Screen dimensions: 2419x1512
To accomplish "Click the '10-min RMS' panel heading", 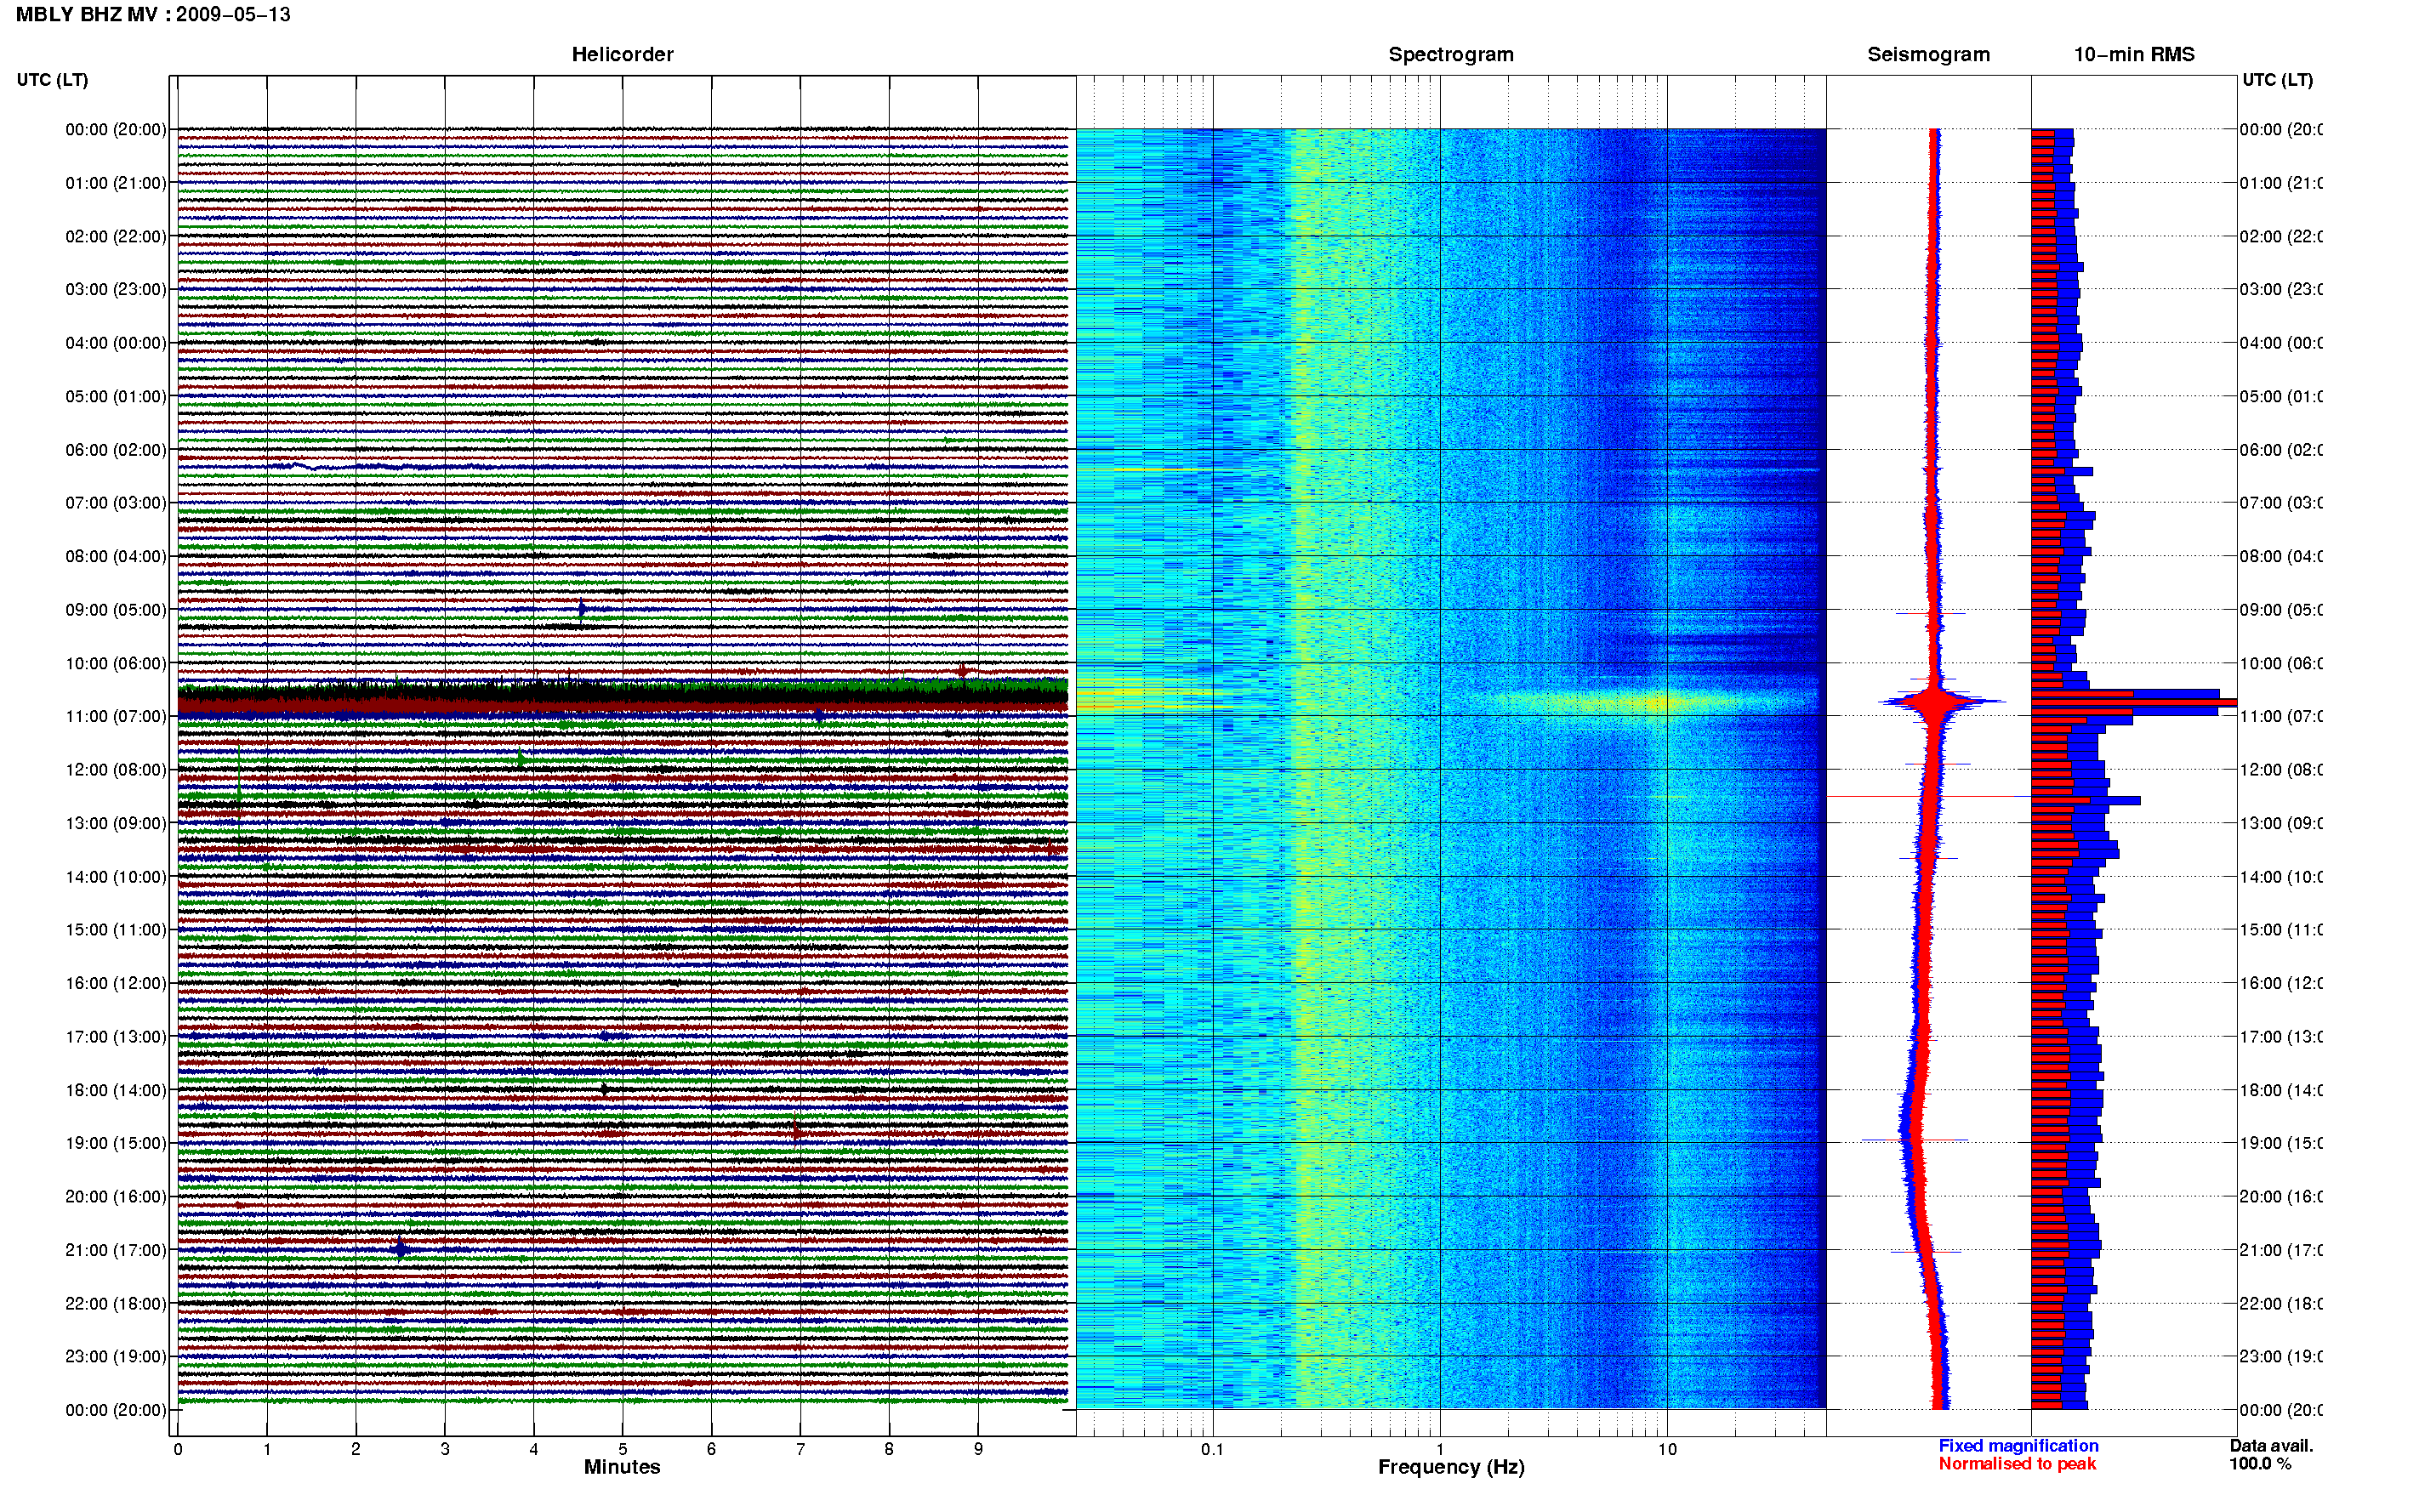I will tap(2134, 55).
